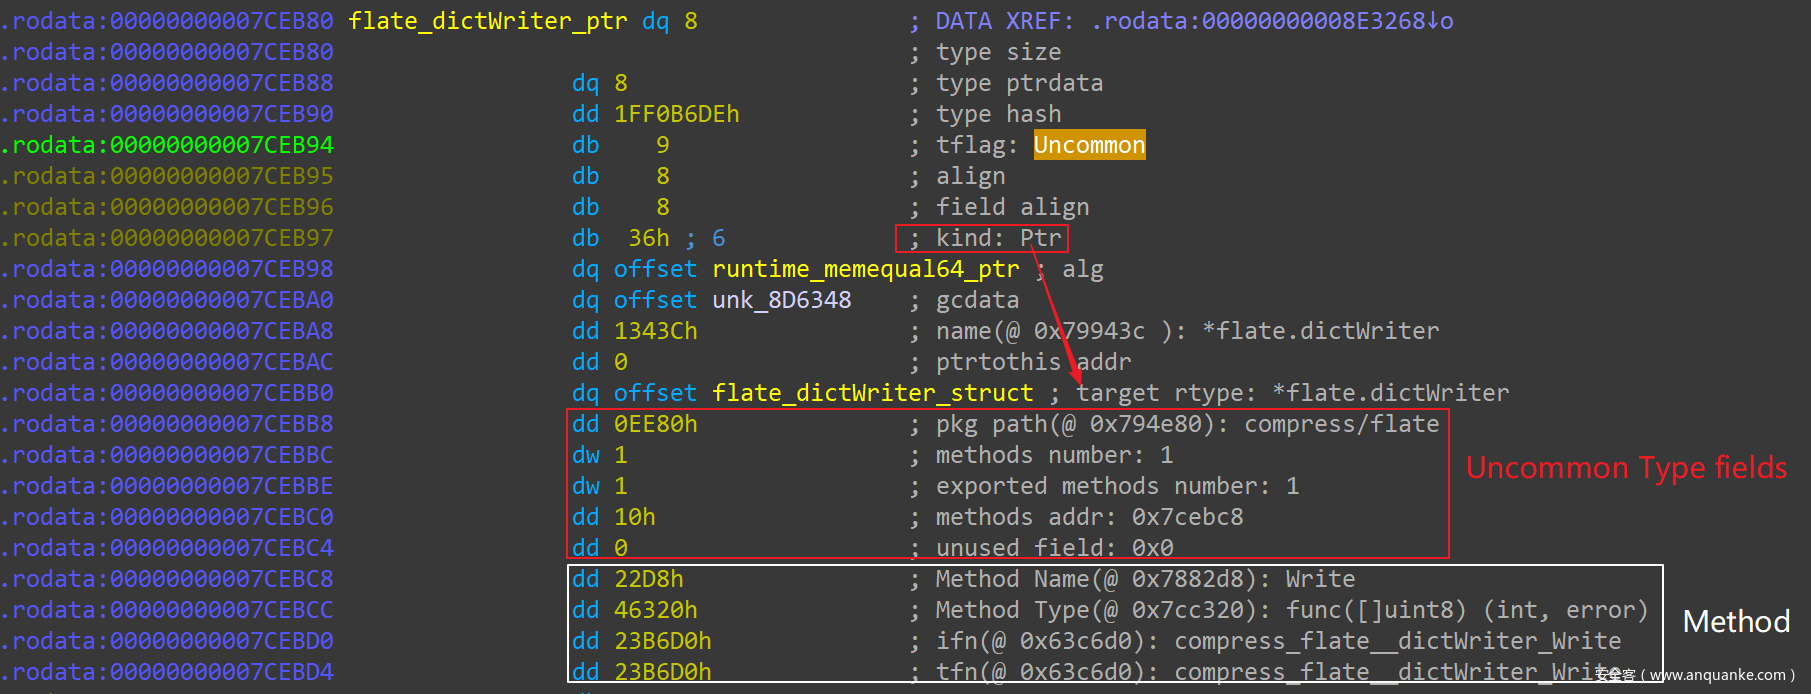Click the type hash value 1FF0B6DEh
1811x694 pixels.
676,114
